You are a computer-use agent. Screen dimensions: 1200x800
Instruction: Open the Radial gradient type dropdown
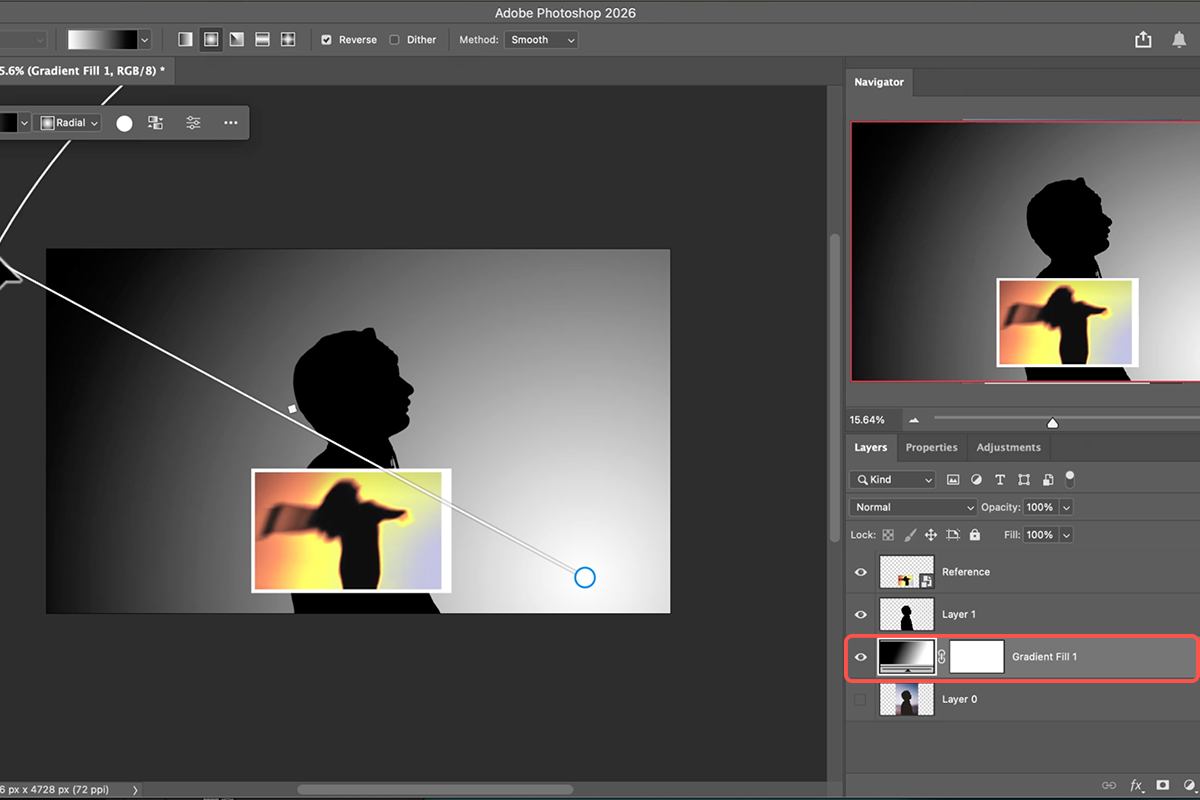click(70, 123)
